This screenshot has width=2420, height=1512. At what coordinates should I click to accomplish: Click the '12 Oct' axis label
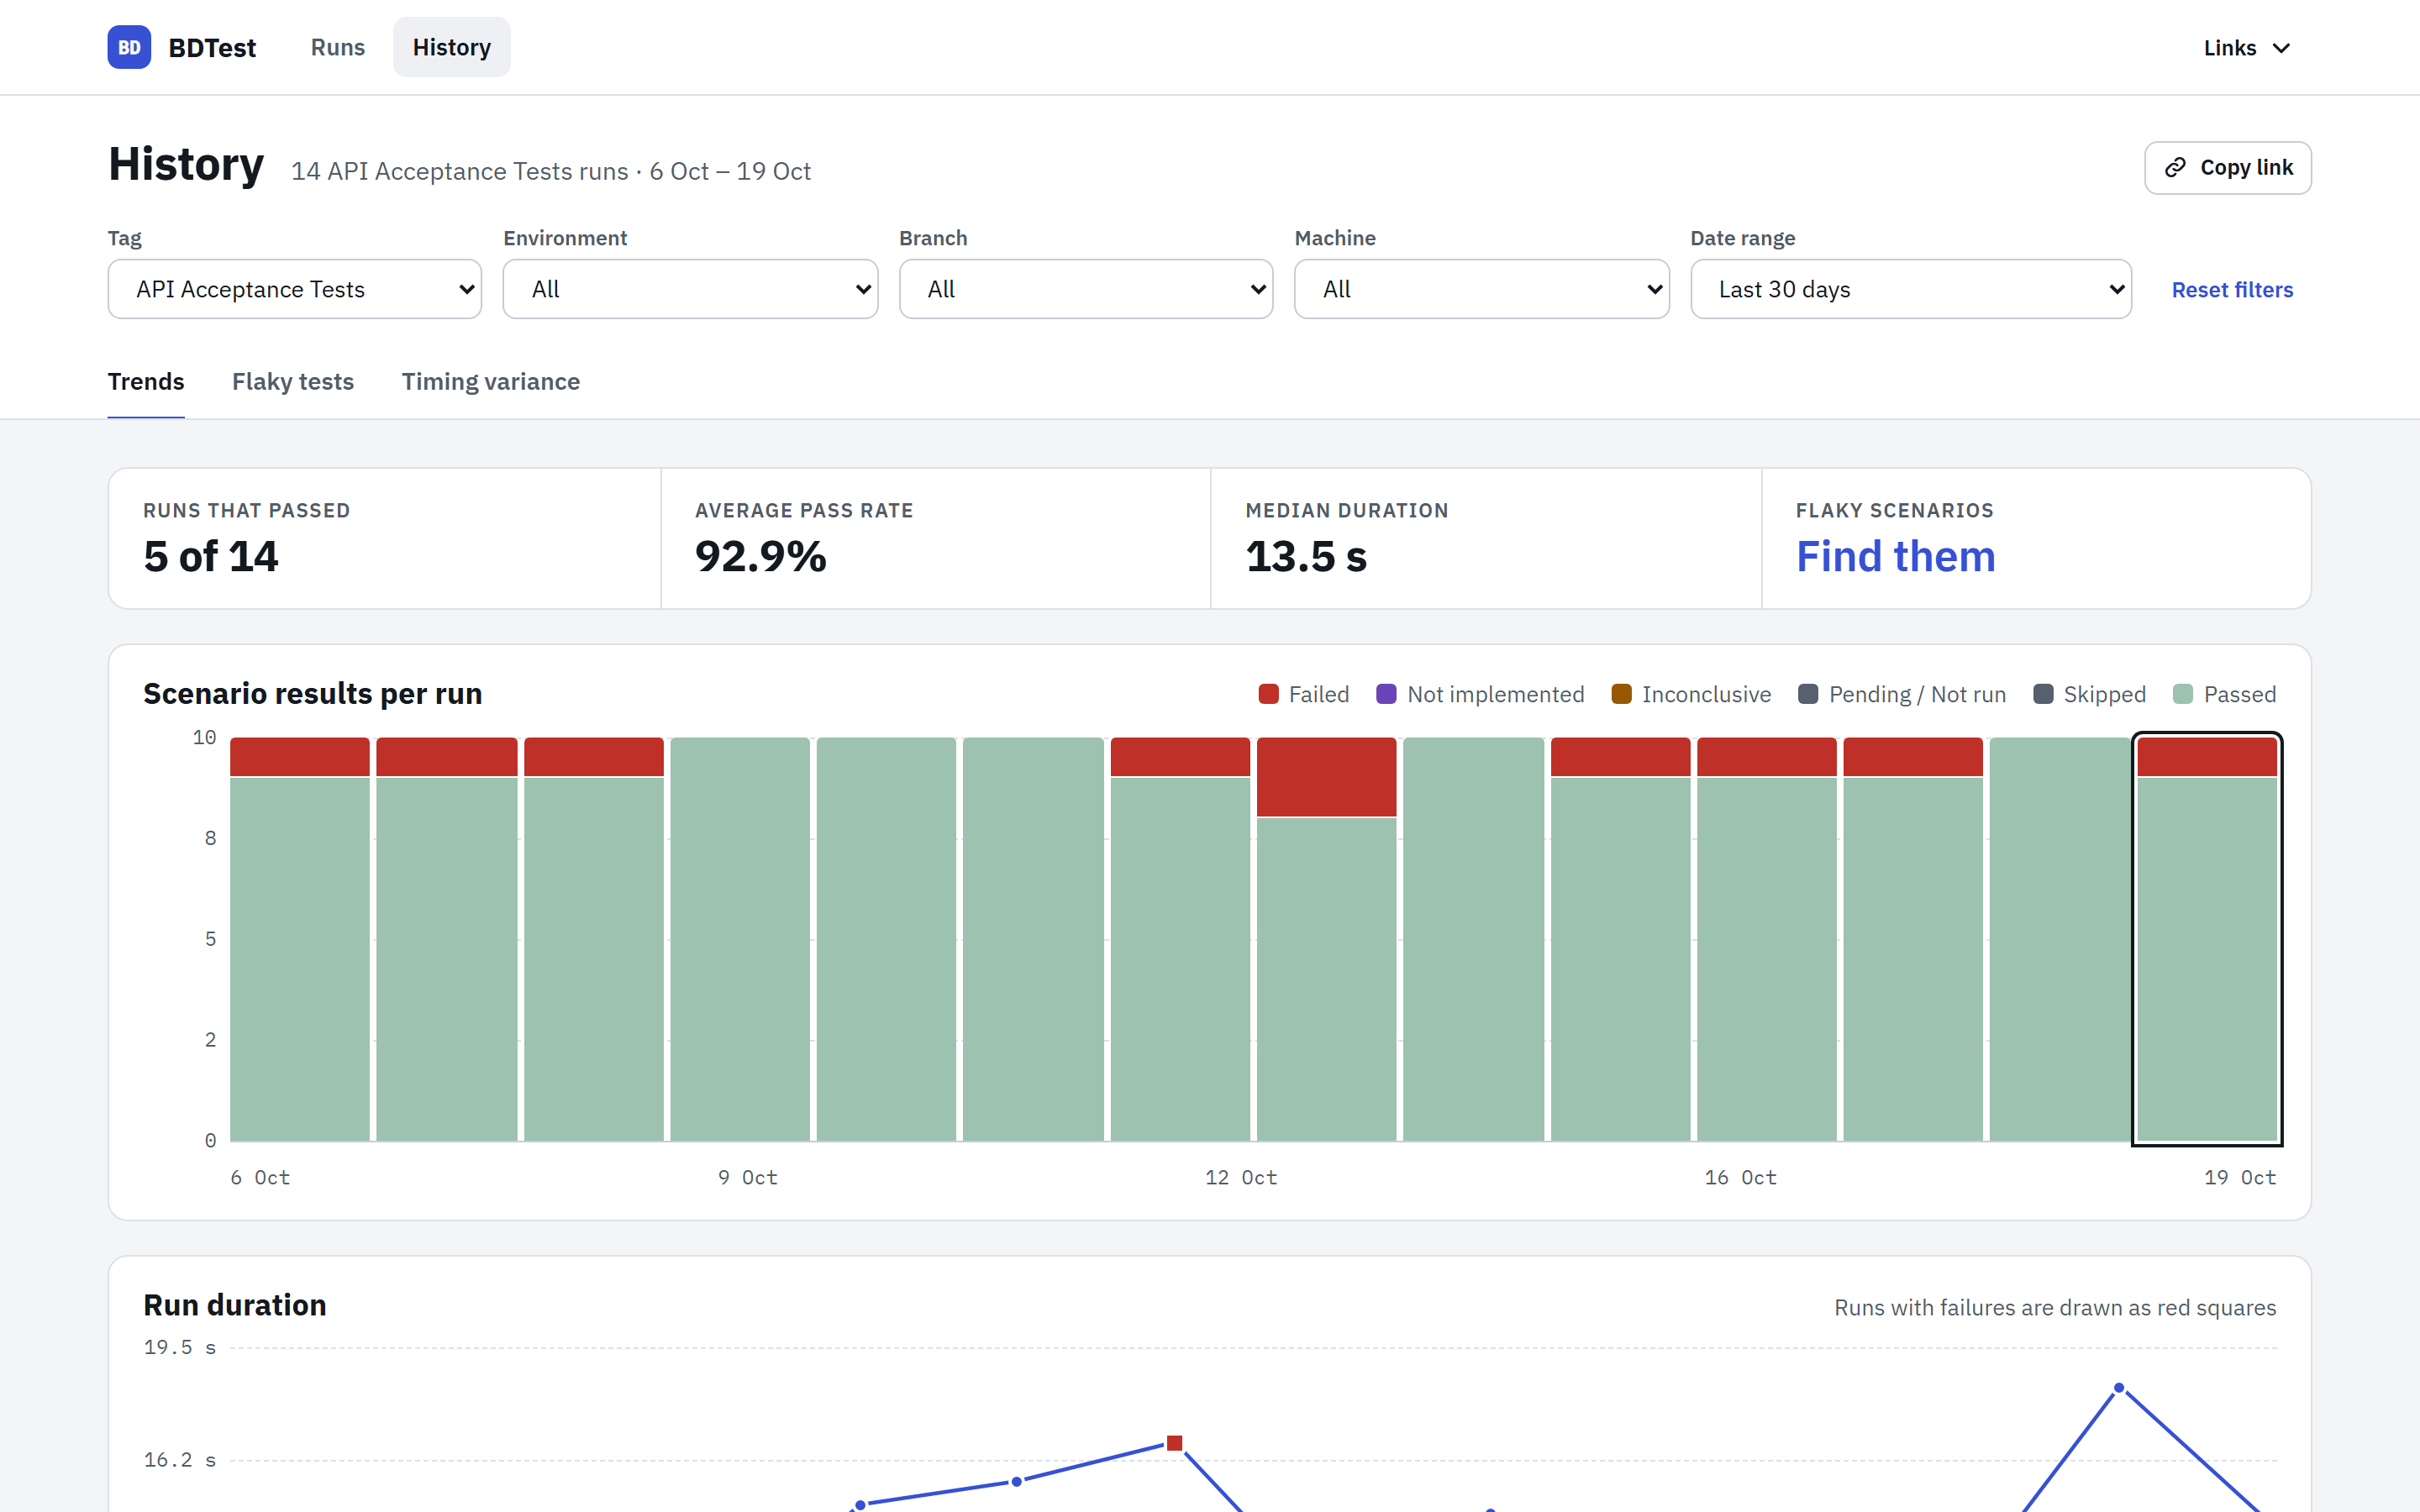click(1241, 1178)
